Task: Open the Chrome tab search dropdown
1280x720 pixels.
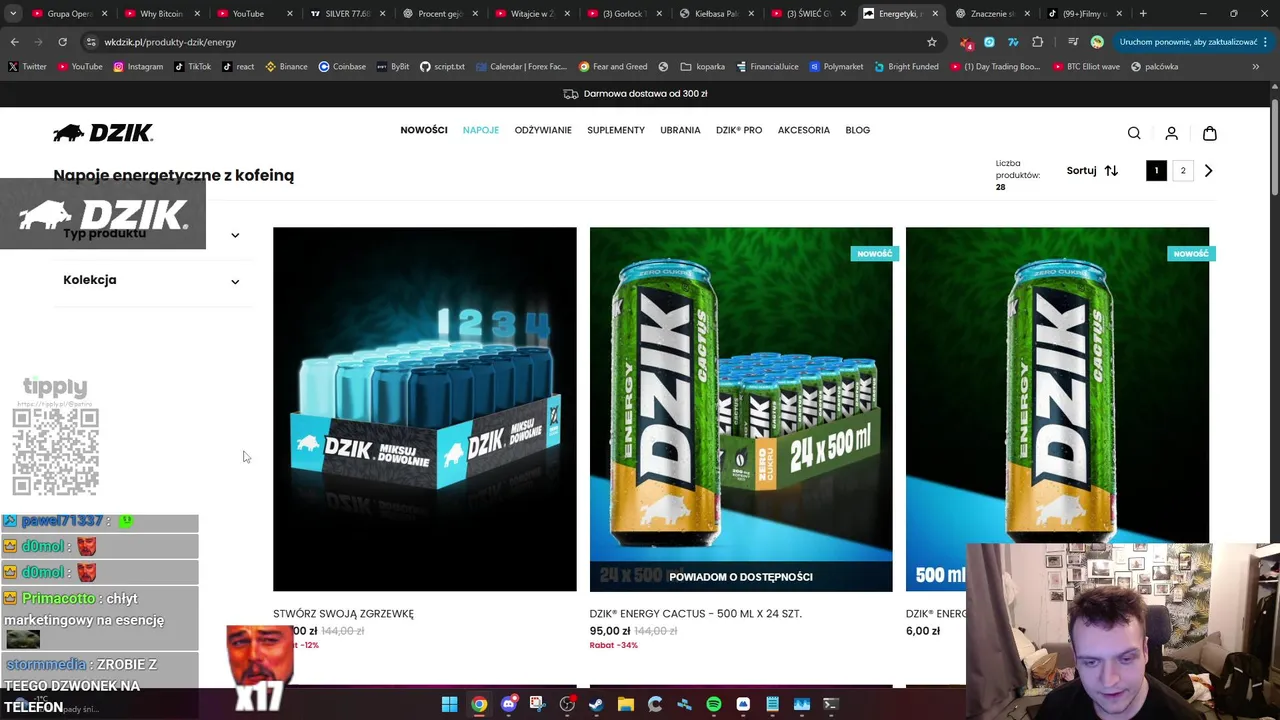Action: [x=13, y=14]
